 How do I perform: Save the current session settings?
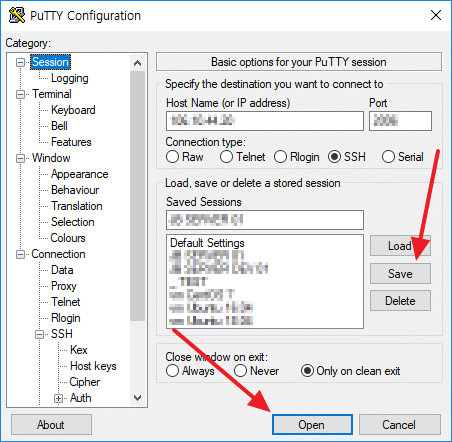(x=400, y=274)
